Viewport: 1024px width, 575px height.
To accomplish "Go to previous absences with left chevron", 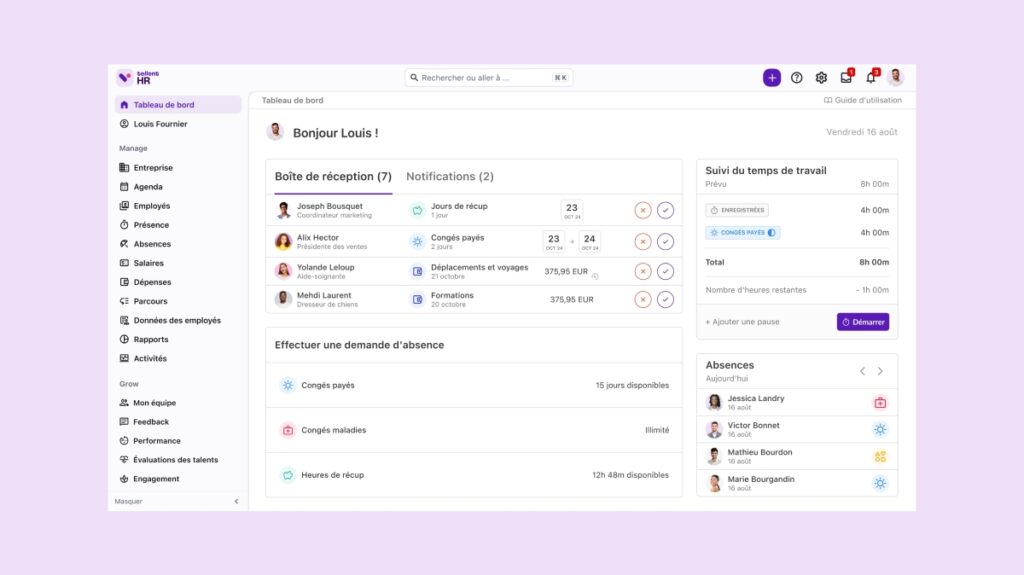I will (x=862, y=371).
